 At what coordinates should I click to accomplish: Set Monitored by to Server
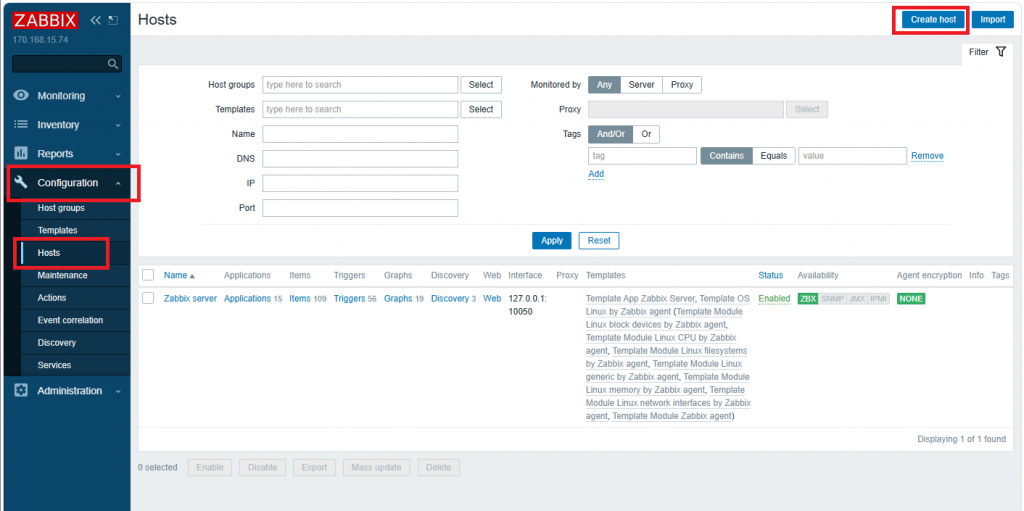click(641, 85)
